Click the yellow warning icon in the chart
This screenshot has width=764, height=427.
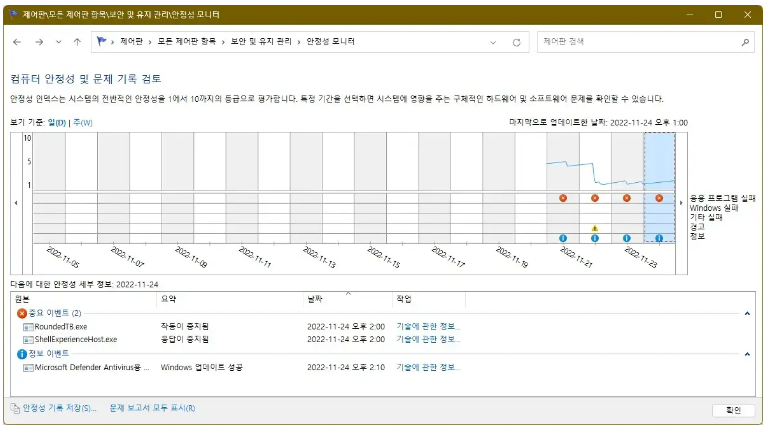click(595, 228)
